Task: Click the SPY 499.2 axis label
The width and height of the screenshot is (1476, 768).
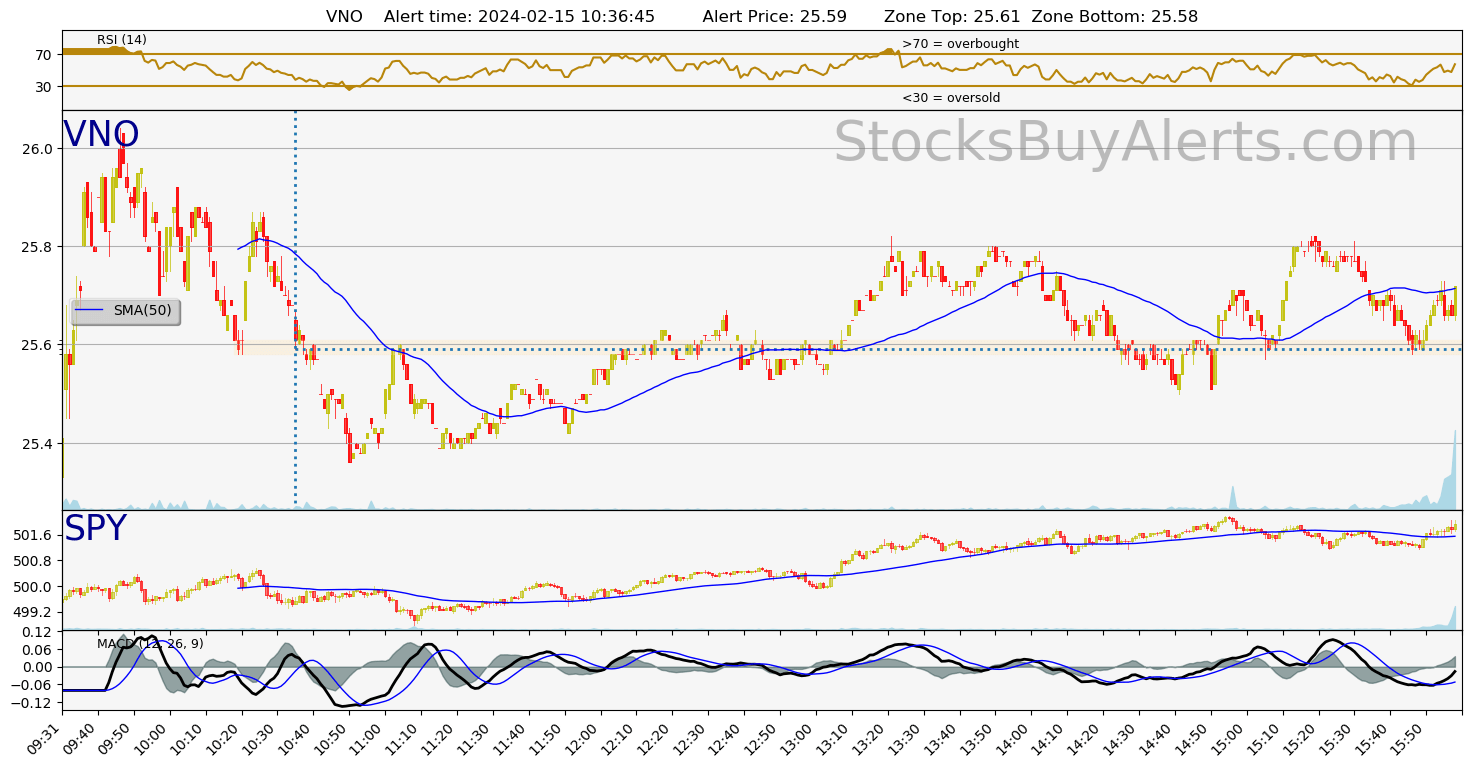Action: (x=33, y=612)
